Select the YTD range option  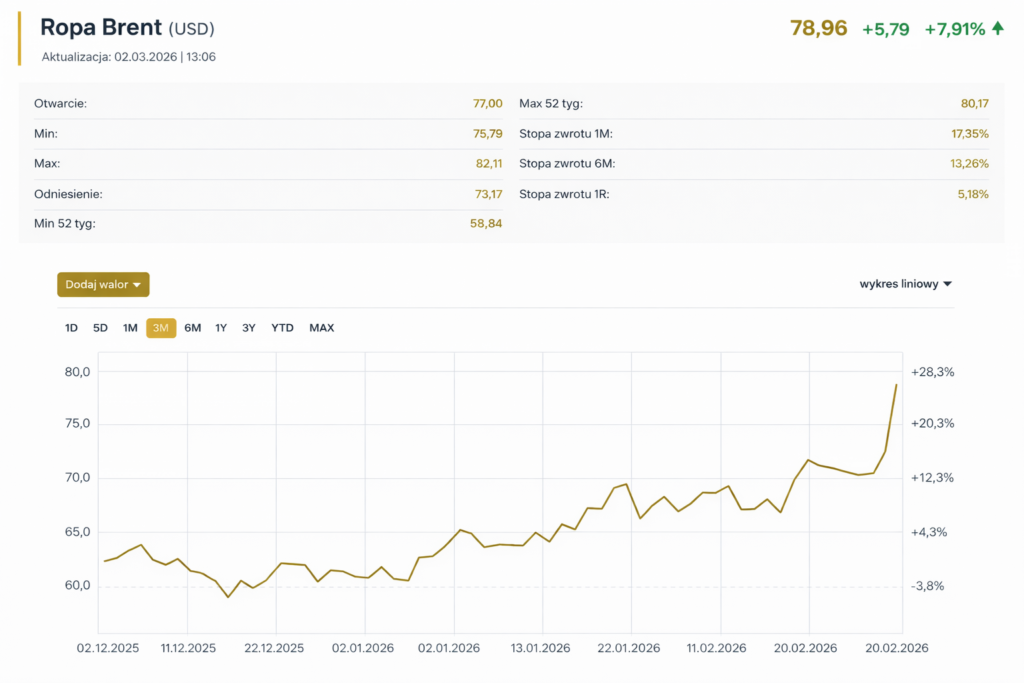click(282, 328)
